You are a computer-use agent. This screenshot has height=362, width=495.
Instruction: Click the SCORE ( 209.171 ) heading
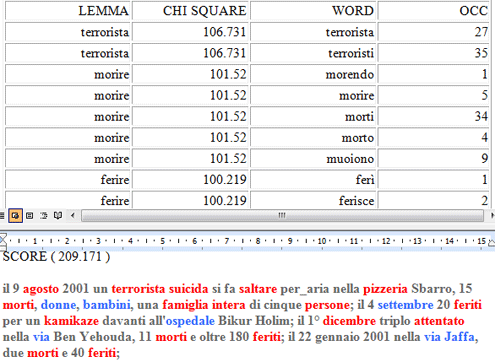pyautogui.click(x=56, y=256)
